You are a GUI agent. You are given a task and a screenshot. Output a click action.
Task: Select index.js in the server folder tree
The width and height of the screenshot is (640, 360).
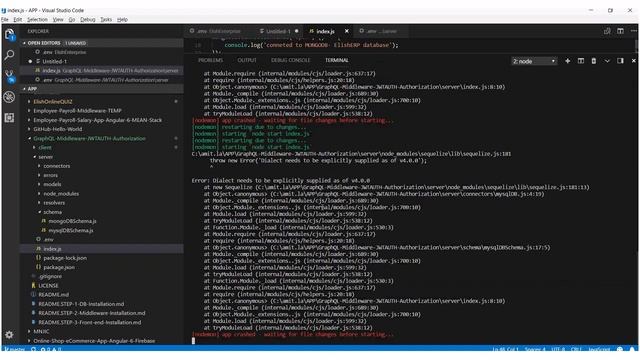(52, 249)
